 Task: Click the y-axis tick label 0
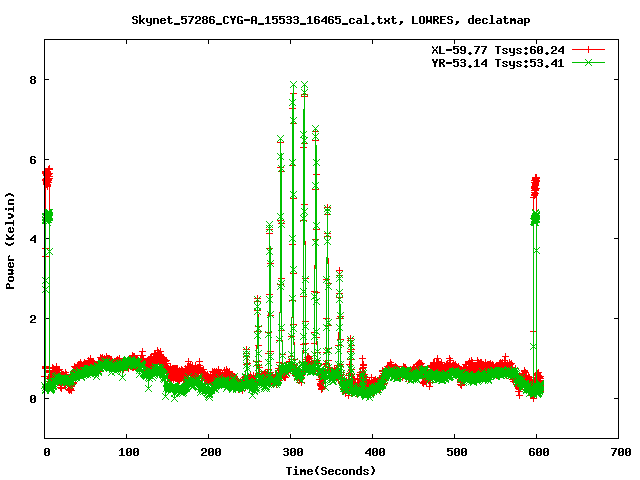click(x=33, y=399)
